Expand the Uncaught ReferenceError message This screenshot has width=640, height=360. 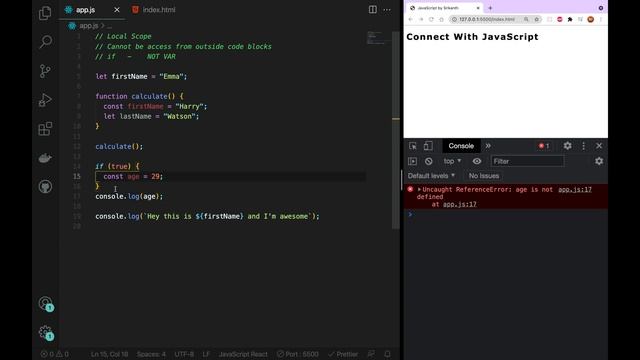pyautogui.click(x=419, y=189)
